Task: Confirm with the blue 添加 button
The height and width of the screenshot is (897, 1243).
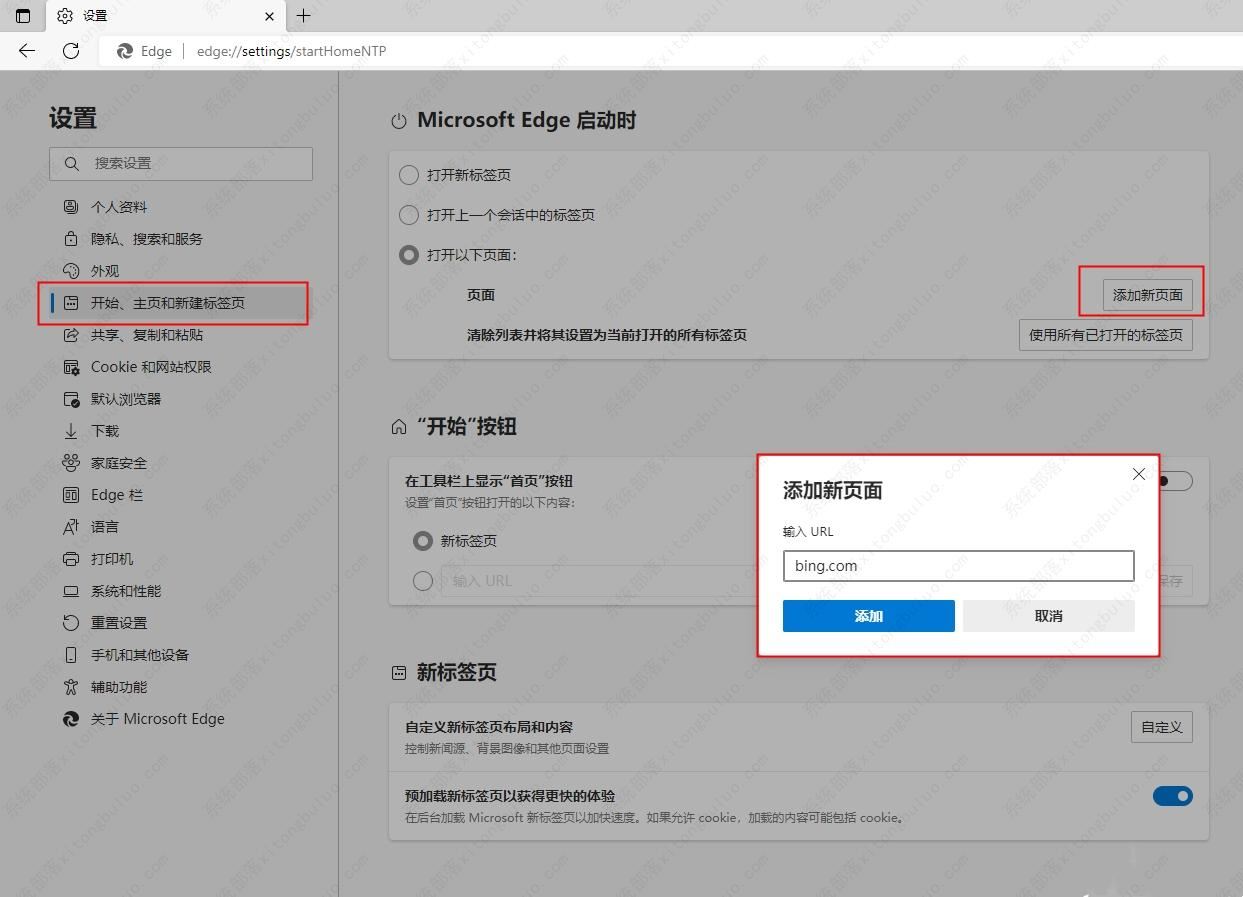Action: click(x=869, y=616)
